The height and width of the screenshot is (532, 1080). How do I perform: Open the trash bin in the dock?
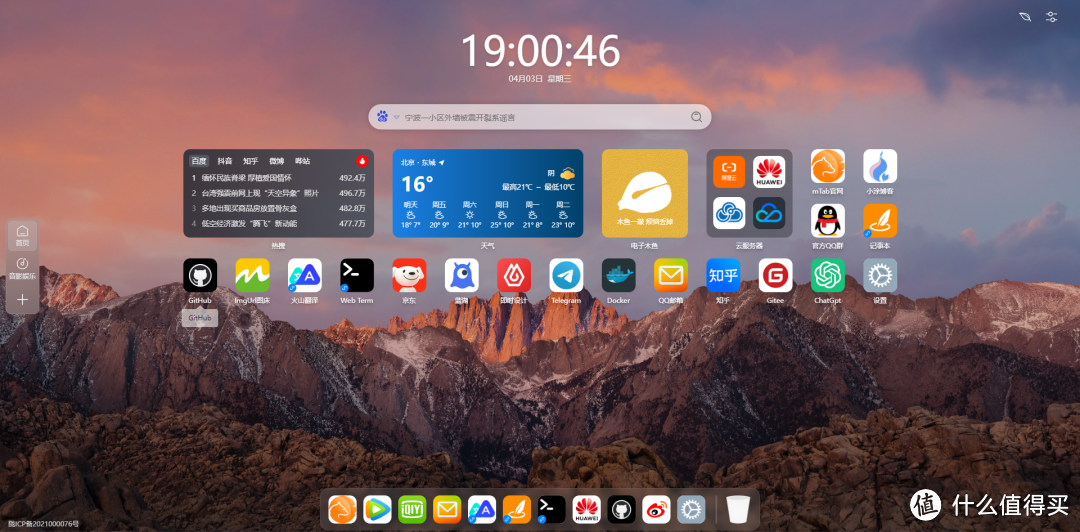pos(738,510)
